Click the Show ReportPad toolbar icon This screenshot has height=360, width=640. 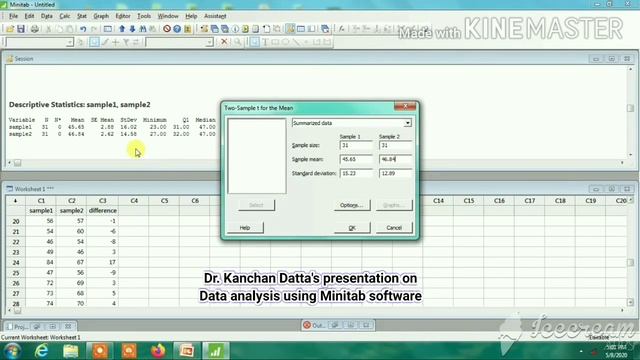(256, 29)
